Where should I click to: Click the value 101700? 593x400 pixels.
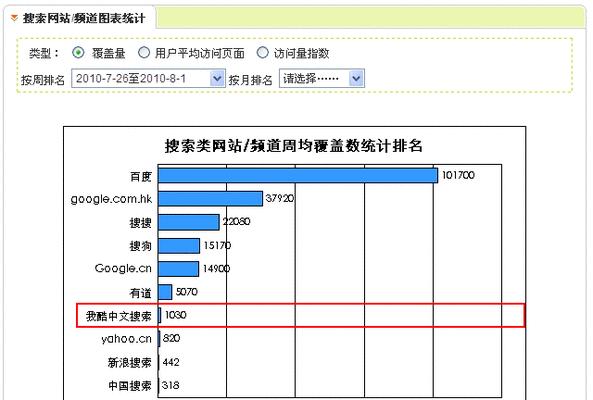(458, 175)
